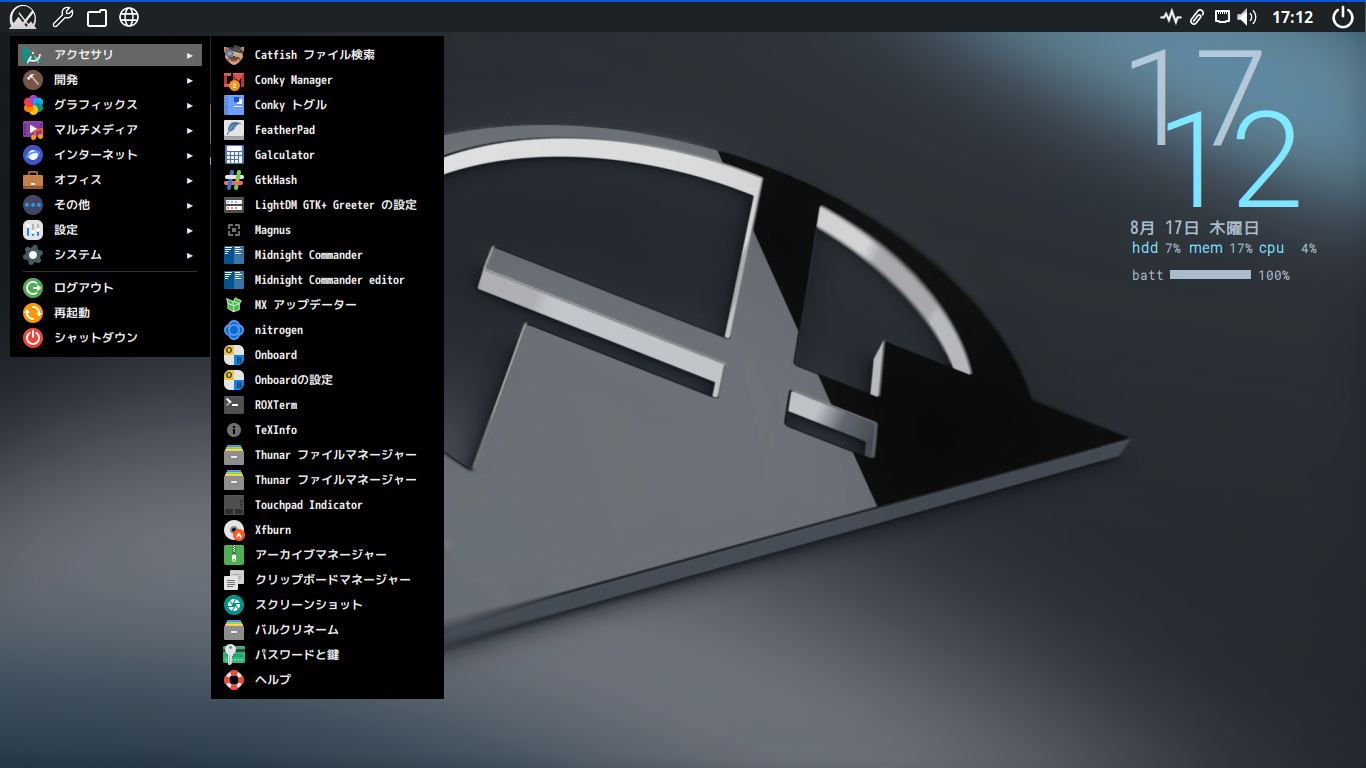Choose 再起動 to restart
The image size is (1366, 768).
[x=110, y=313]
